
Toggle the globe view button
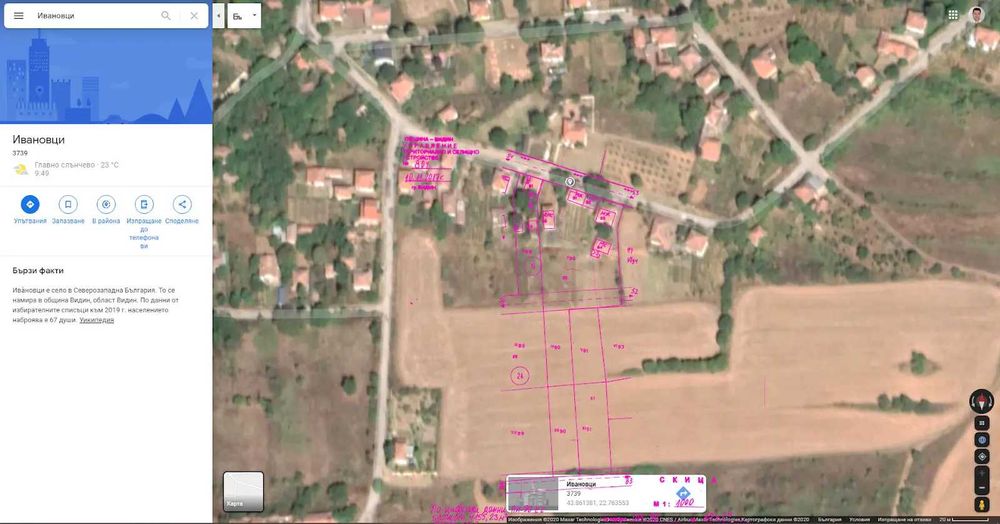pyautogui.click(x=982, y=440)
